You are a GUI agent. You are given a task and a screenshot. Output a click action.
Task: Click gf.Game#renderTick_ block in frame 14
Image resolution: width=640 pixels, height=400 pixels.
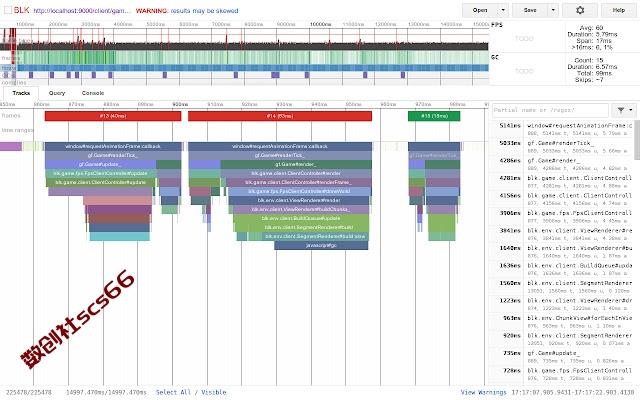pos(280,156)
